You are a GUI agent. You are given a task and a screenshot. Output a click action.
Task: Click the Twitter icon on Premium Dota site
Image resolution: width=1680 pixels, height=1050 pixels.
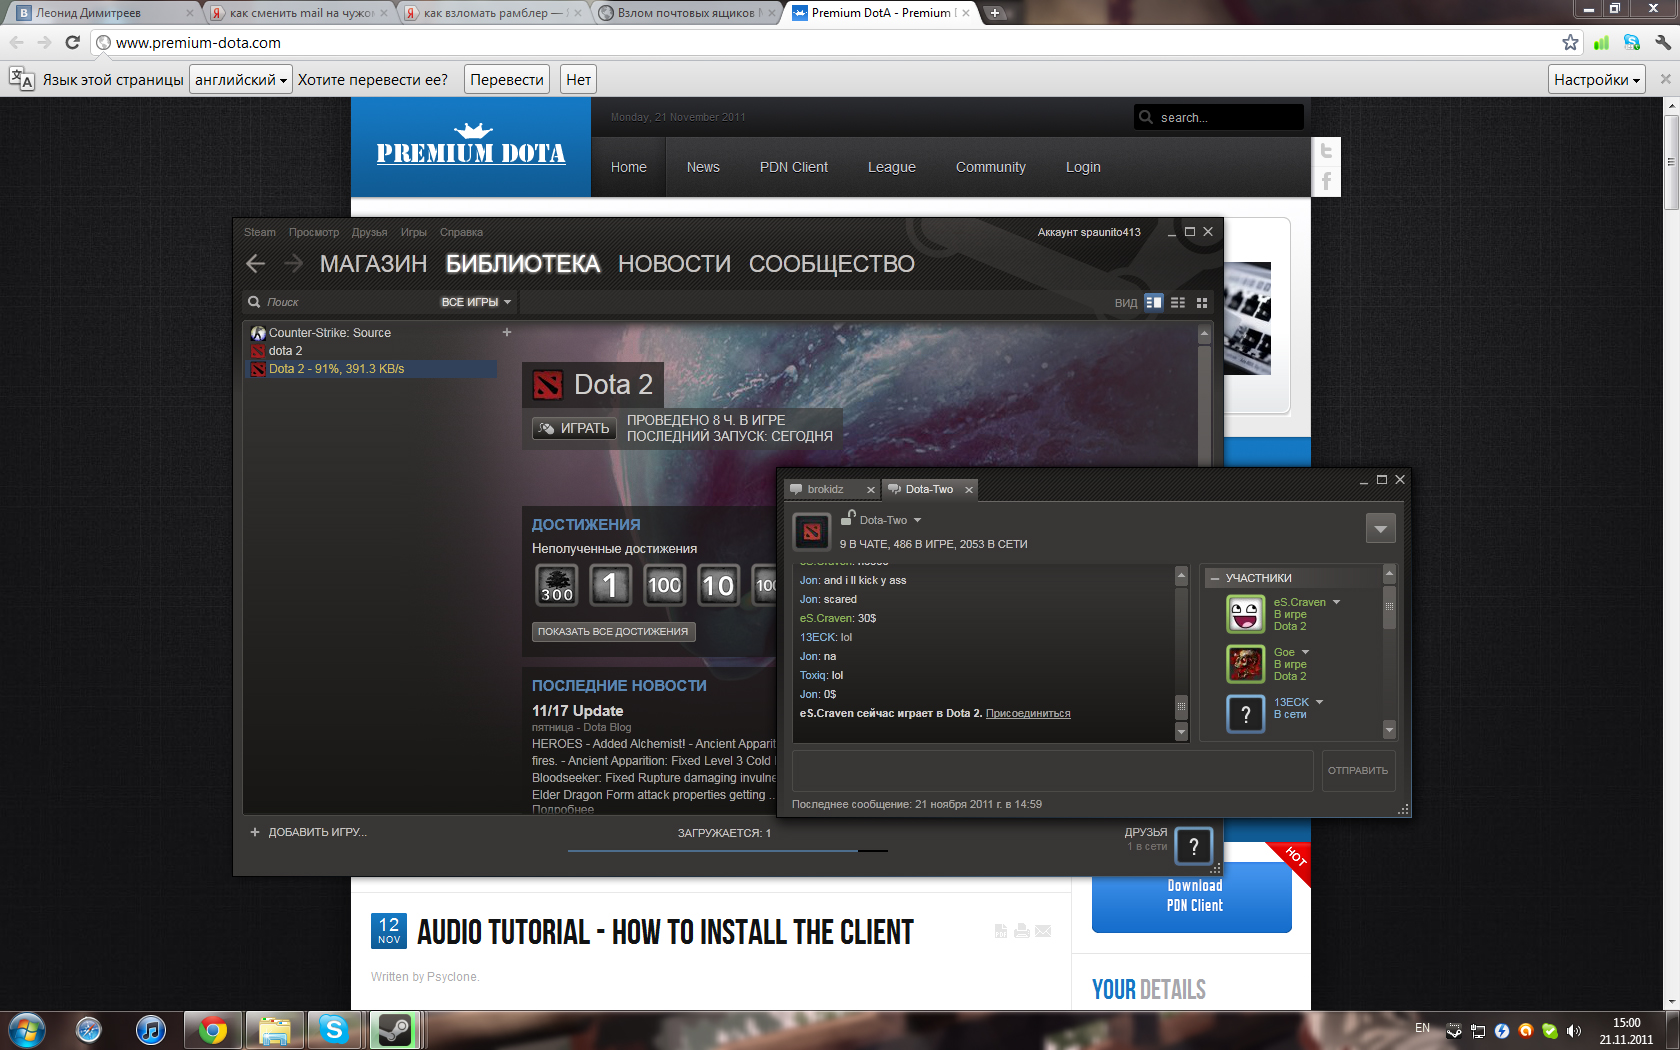coord(1326,151)
